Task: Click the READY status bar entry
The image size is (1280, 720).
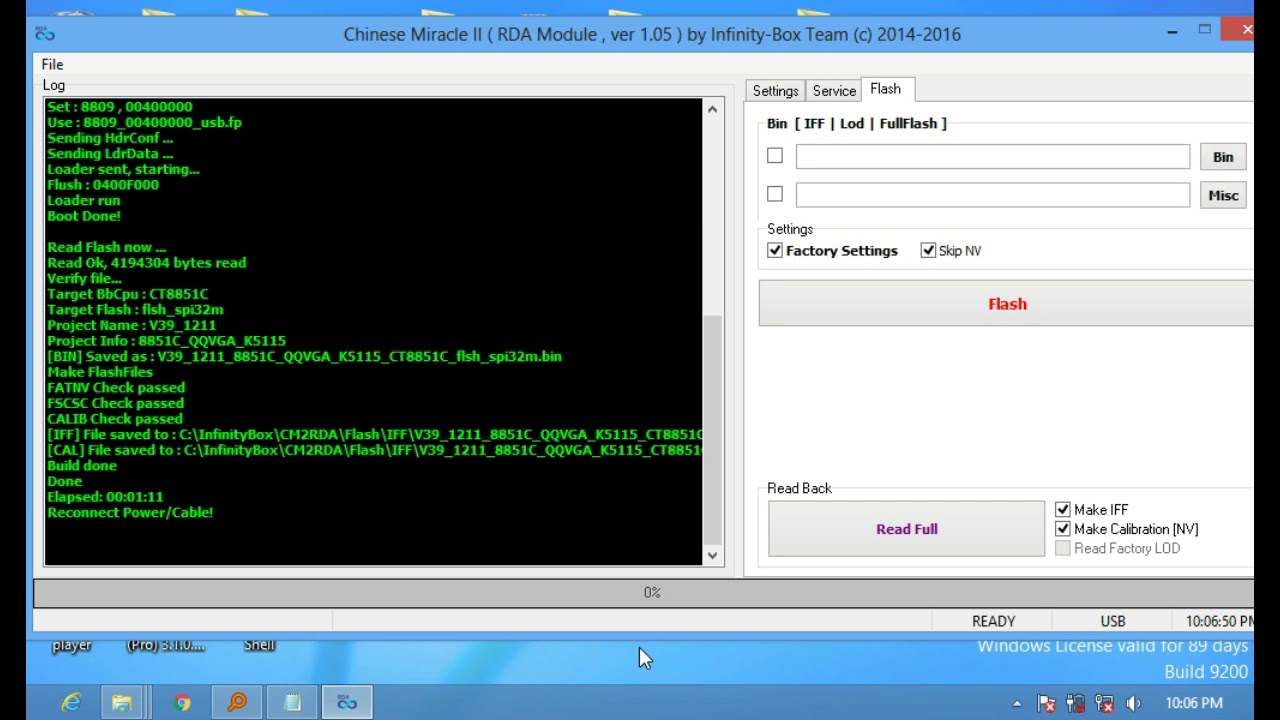Action: (993, 621)
